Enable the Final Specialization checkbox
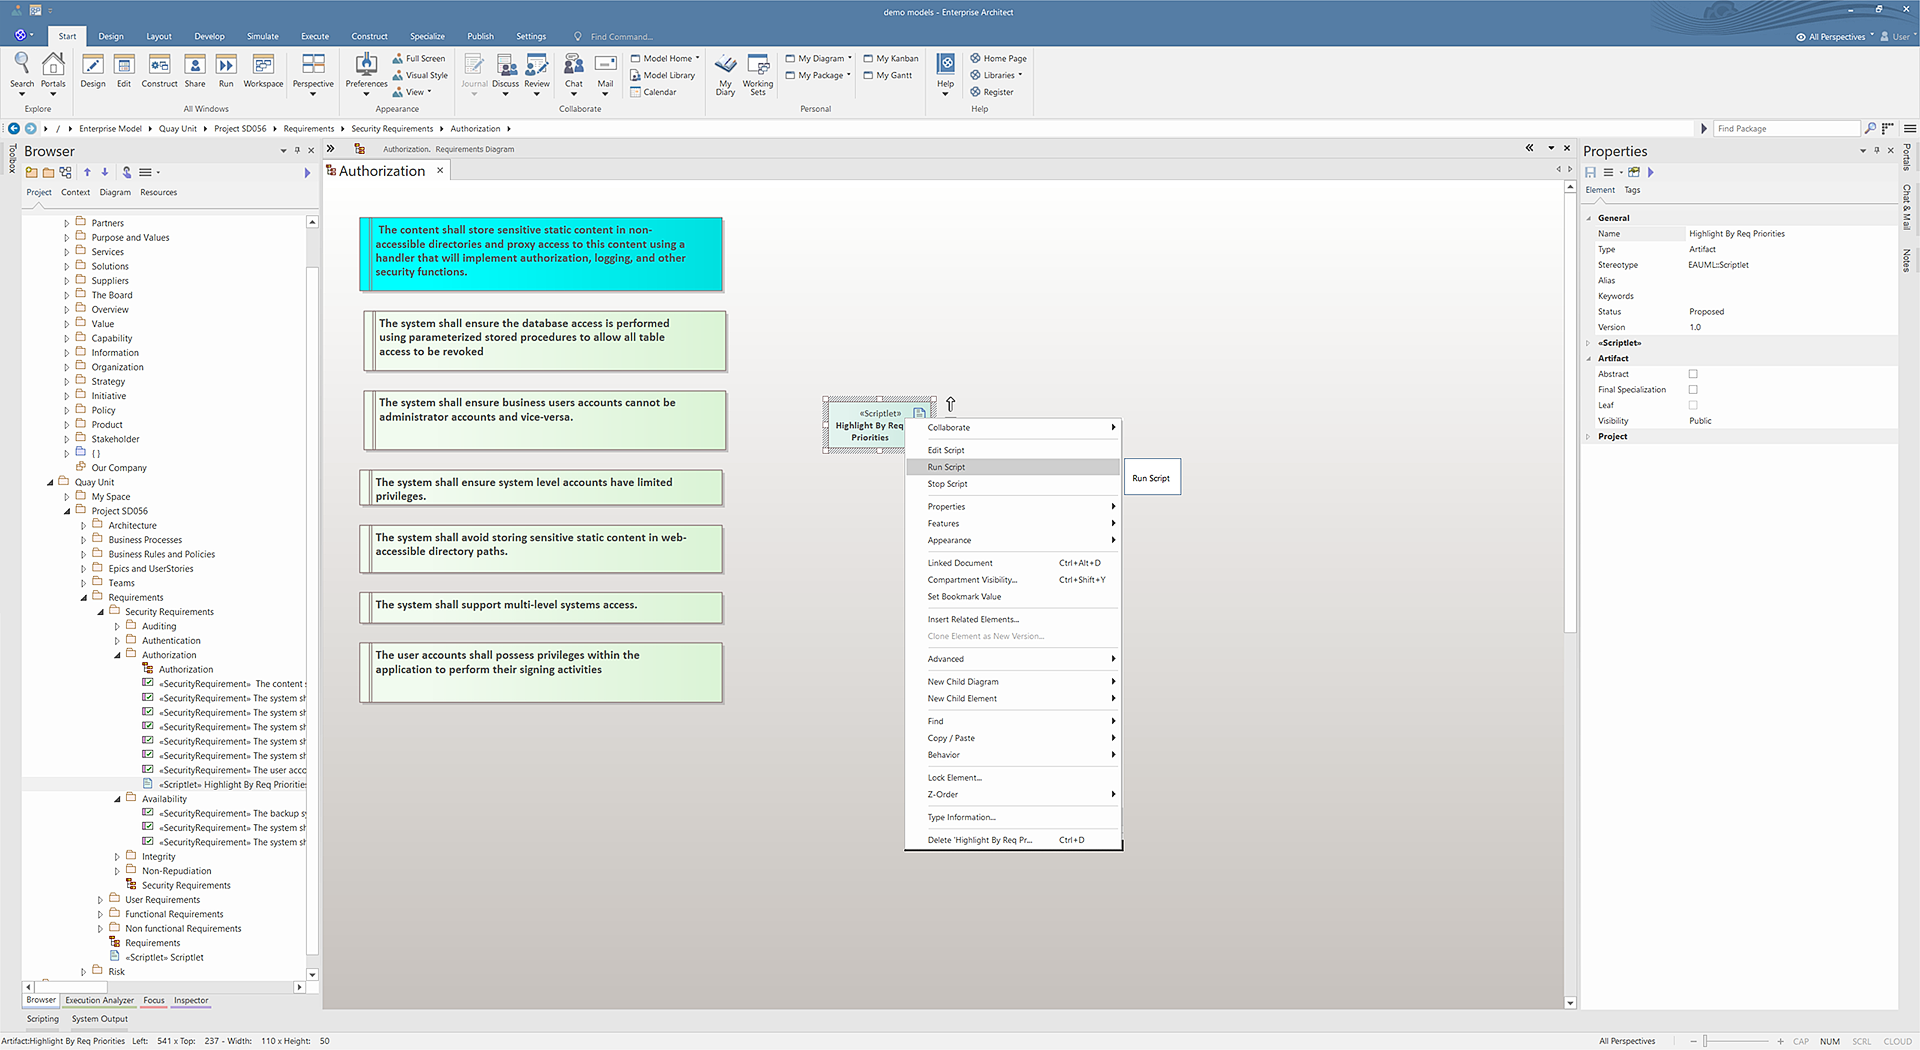 (x=1693, y=390)
